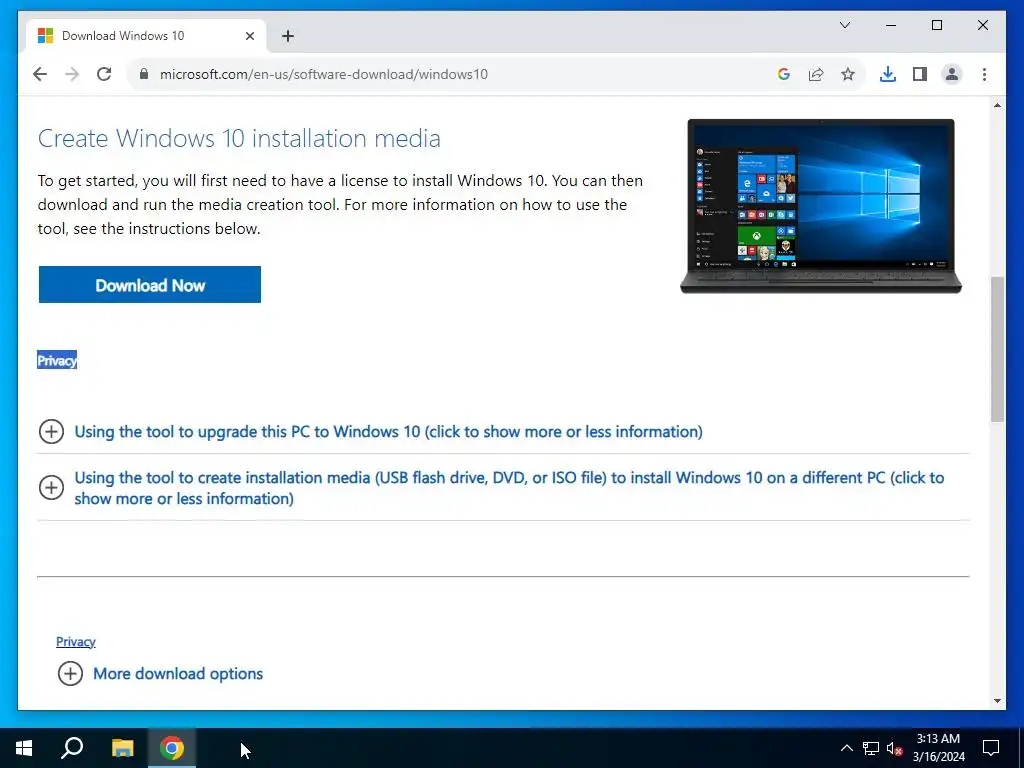
Task: Open the muted volume tray icon
Action: point(895,748)
